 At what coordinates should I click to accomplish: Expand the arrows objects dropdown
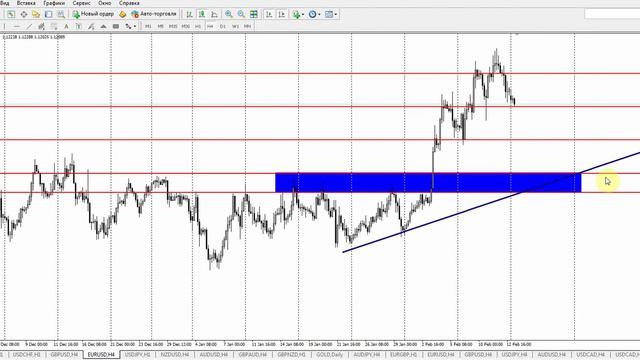[135, 26]
